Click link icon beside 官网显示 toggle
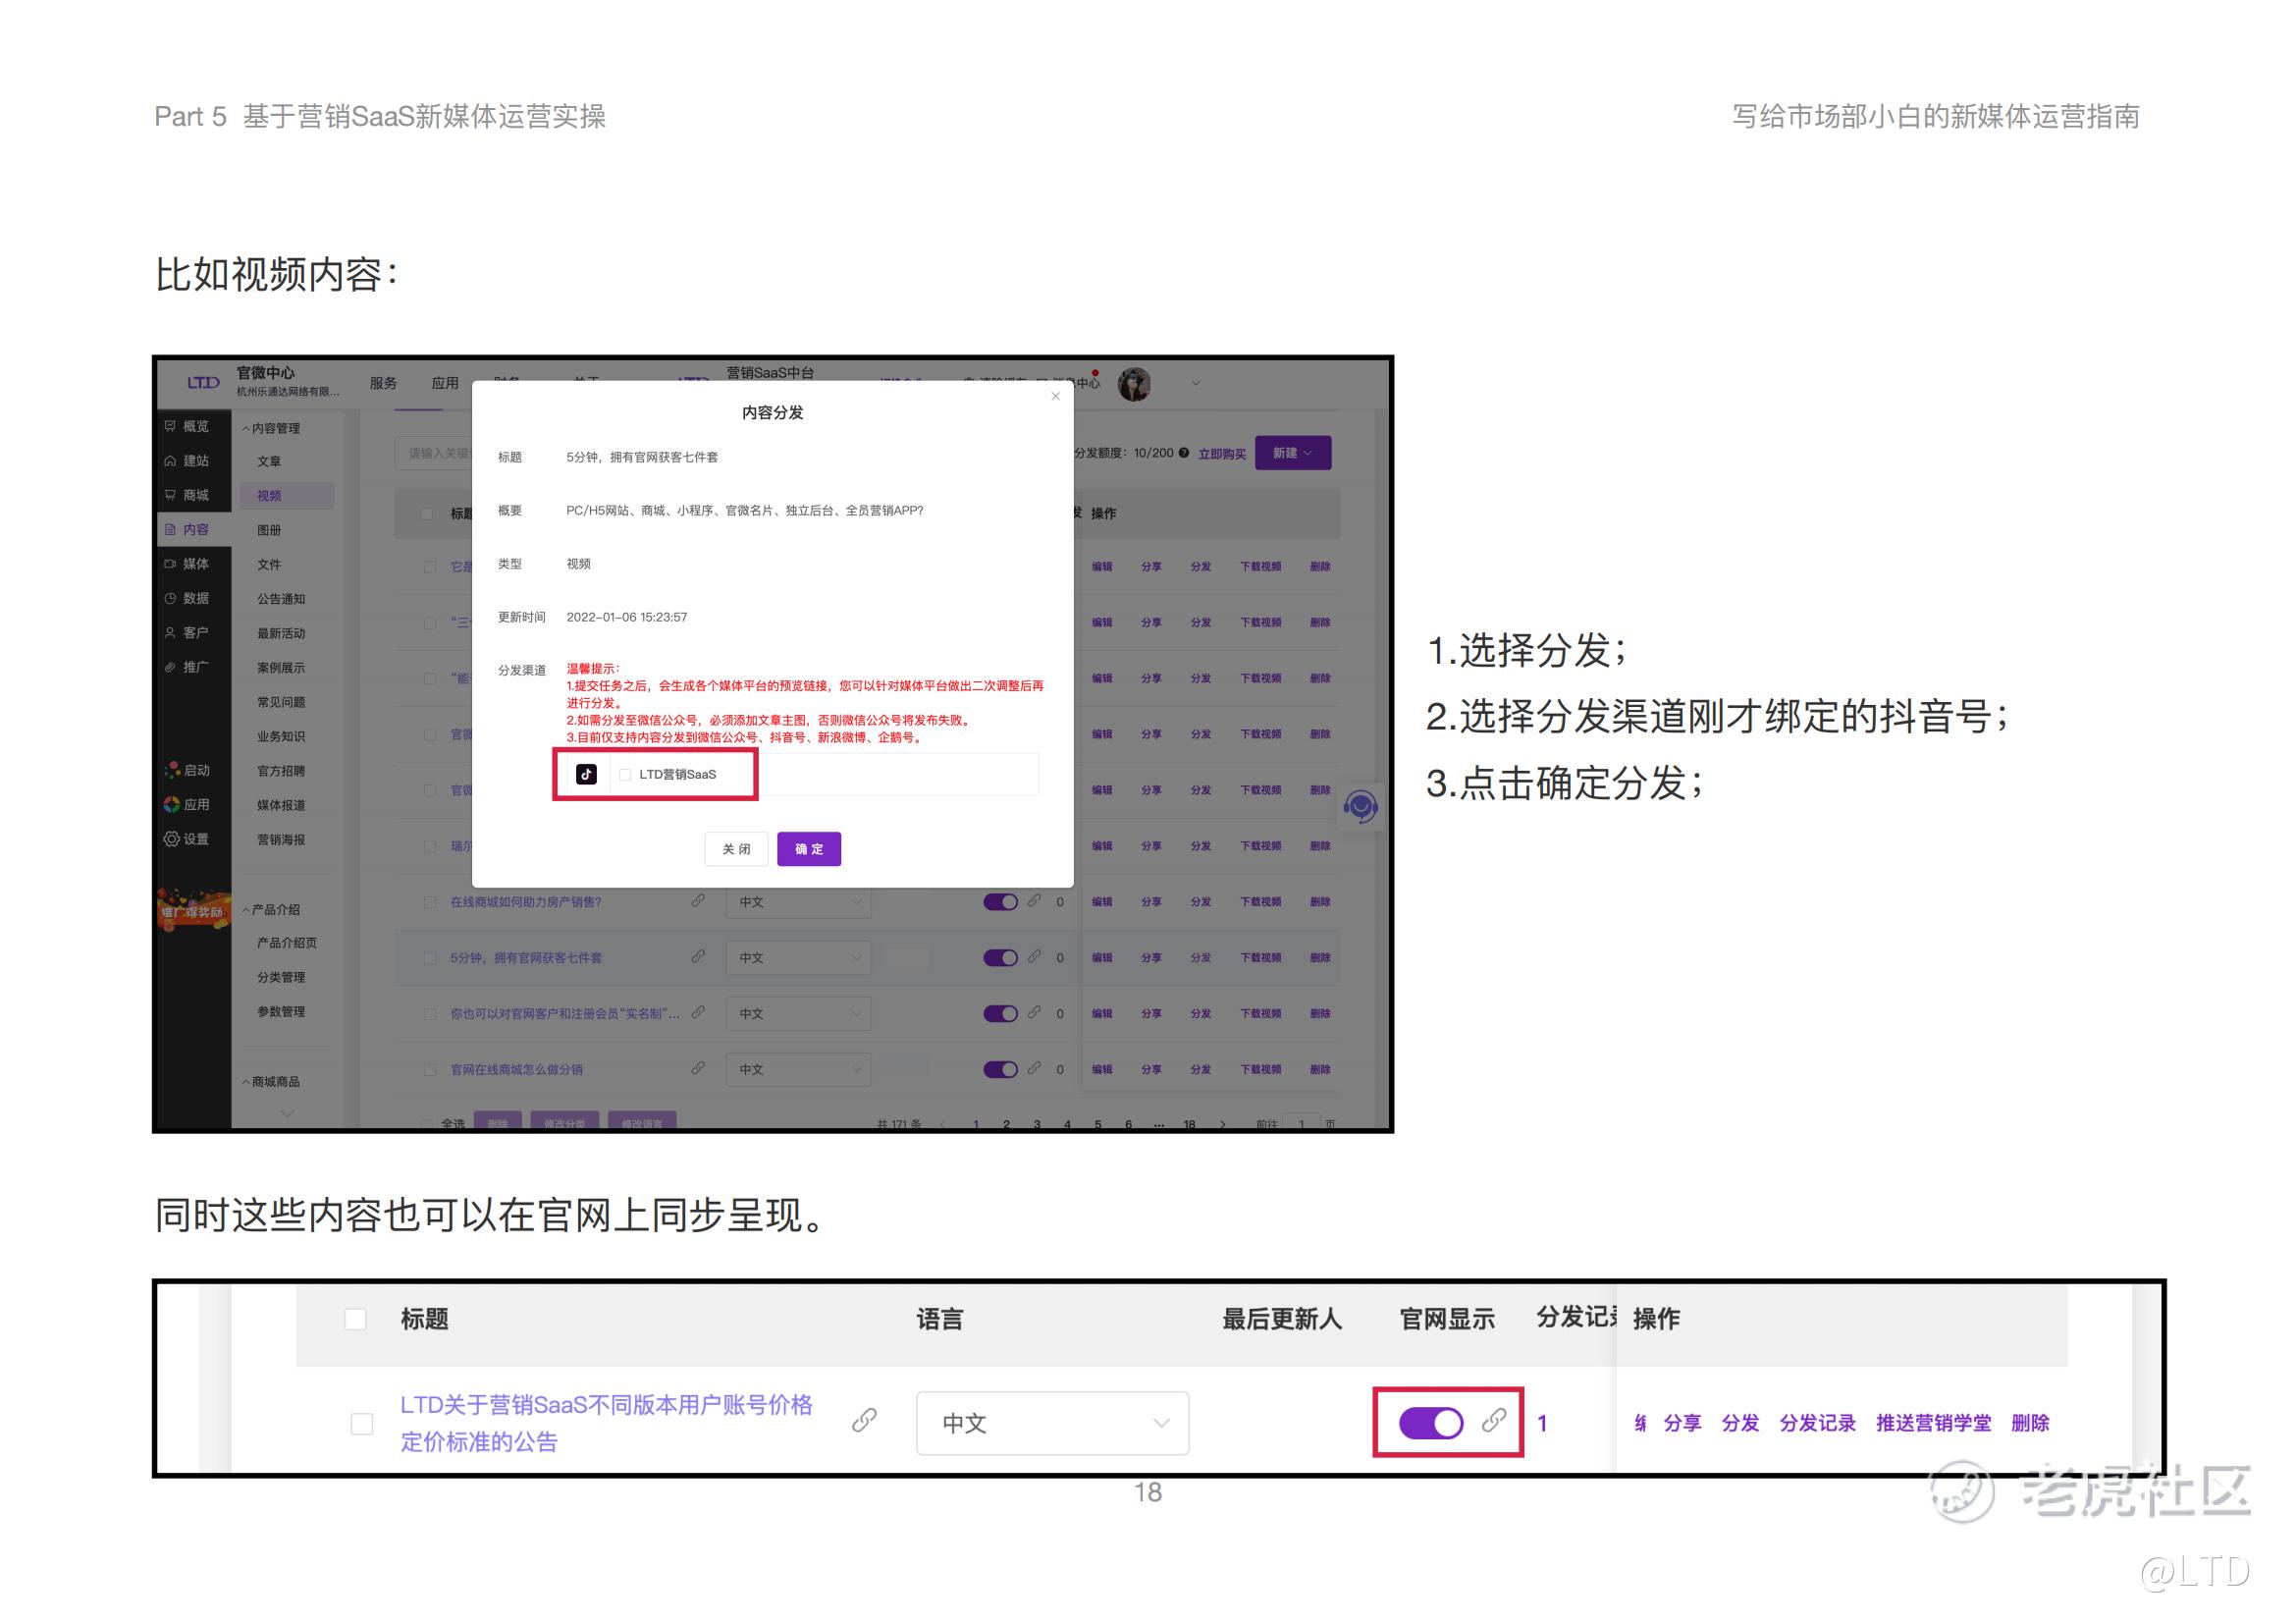 click(1494, 1420)
